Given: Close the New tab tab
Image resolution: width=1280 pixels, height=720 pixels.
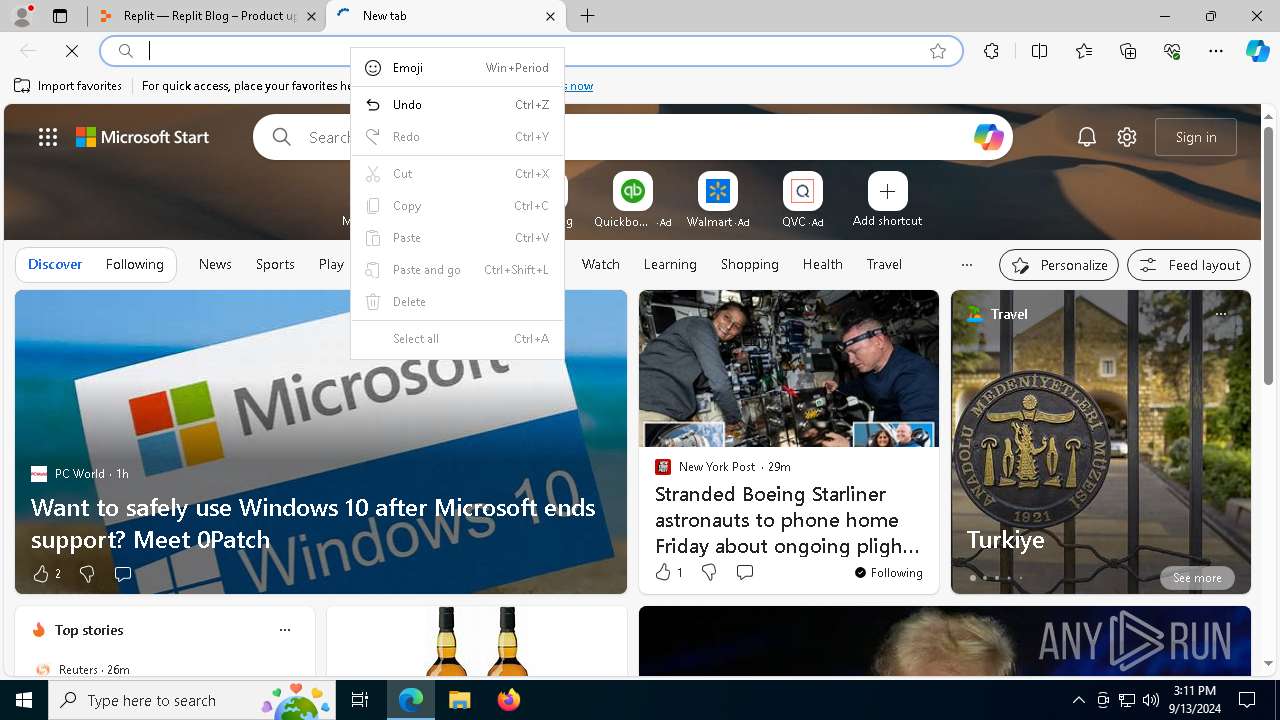Looking at the screenshot, I should coord(550,16).
